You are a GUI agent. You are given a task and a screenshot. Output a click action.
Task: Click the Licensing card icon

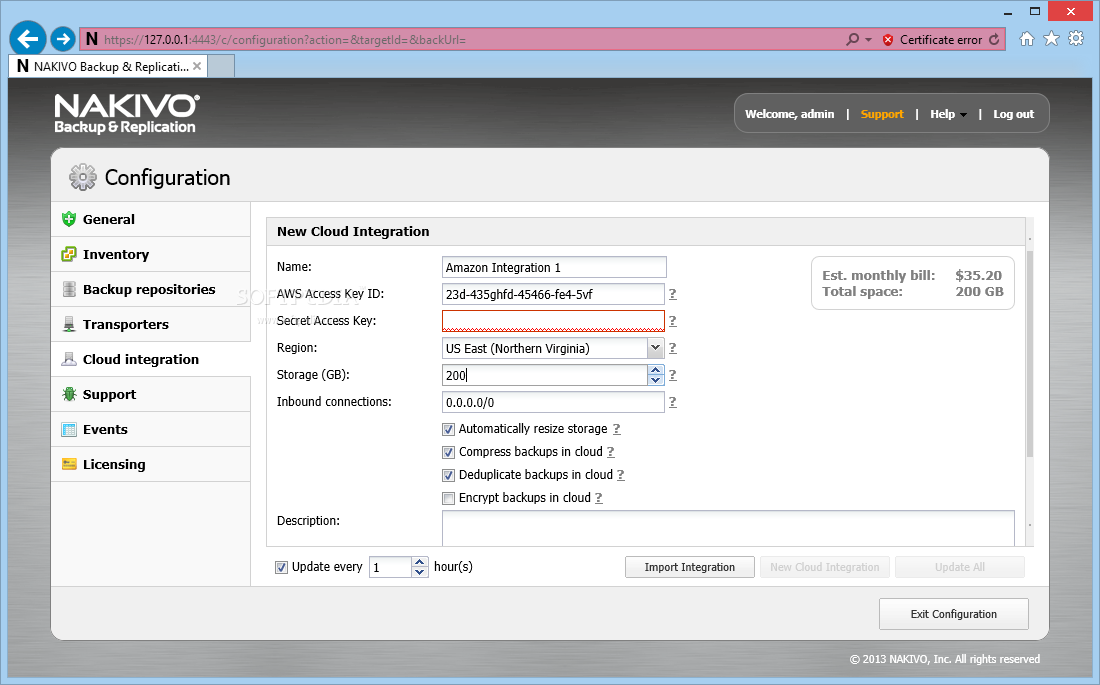(x=69, y=464)
